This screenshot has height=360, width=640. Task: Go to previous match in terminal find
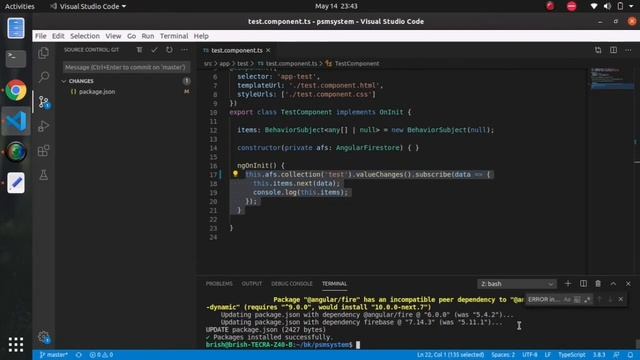pos(600,300)
